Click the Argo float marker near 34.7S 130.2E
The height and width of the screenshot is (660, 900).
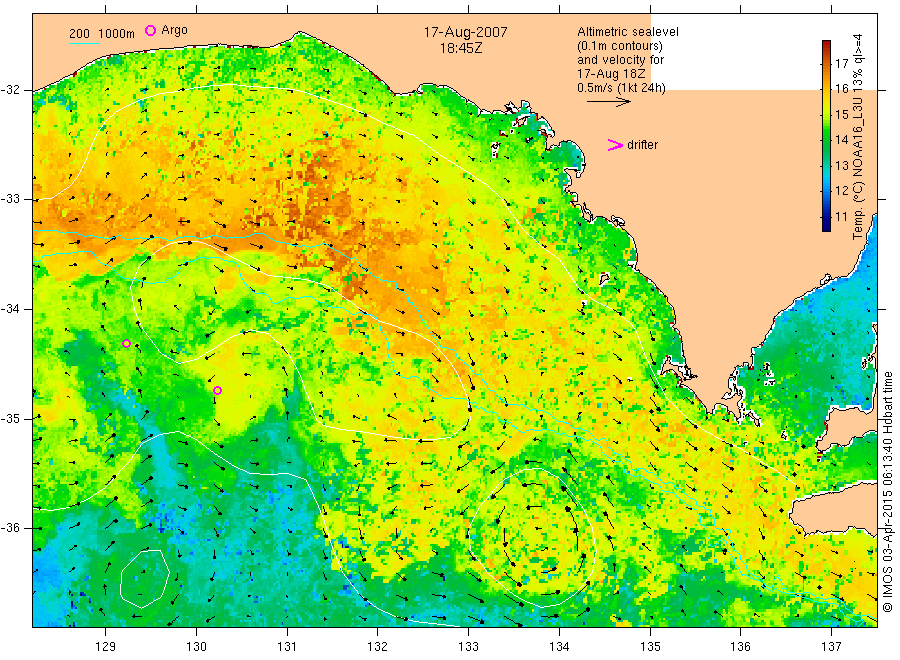pos(218,391)
